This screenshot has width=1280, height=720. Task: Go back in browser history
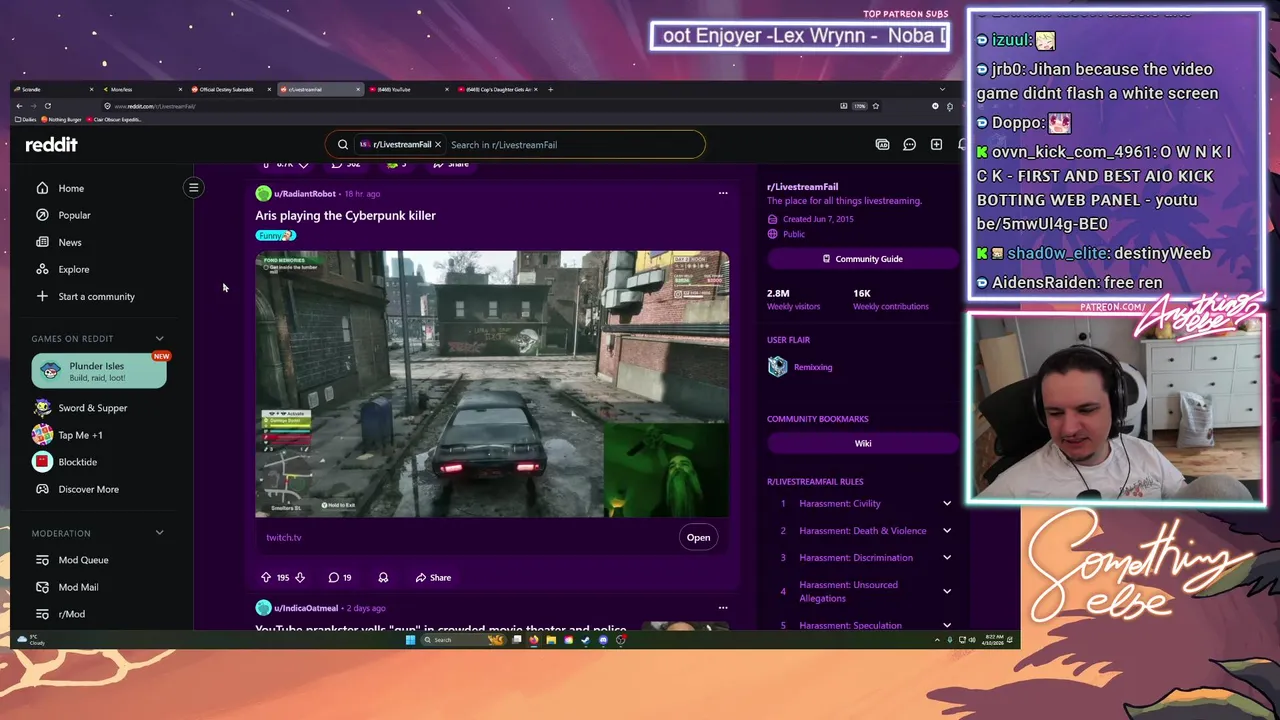pos(19,106)
